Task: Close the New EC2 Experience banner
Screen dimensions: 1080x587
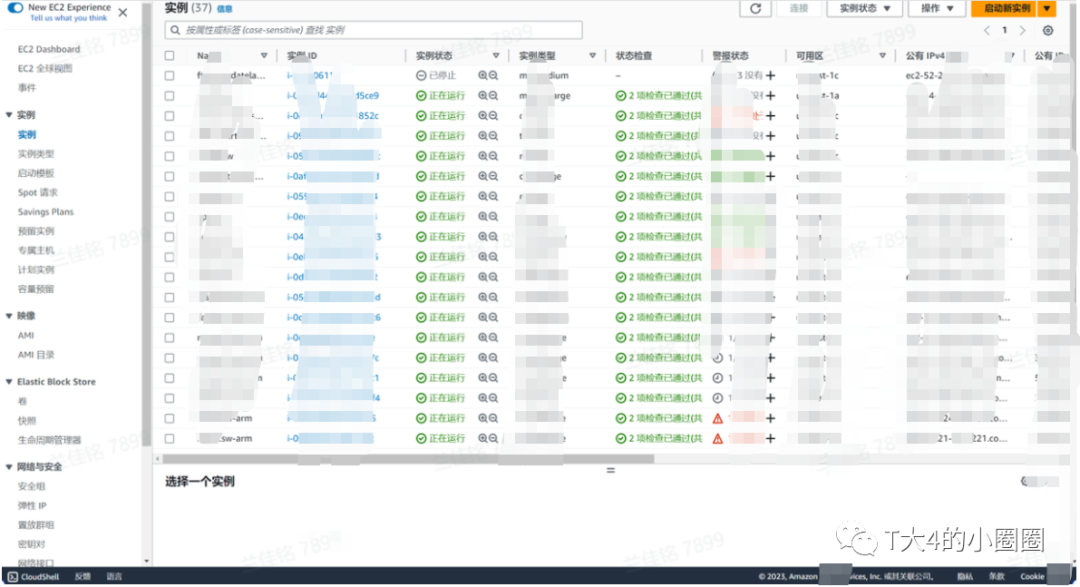Action: tap(123, 12)
